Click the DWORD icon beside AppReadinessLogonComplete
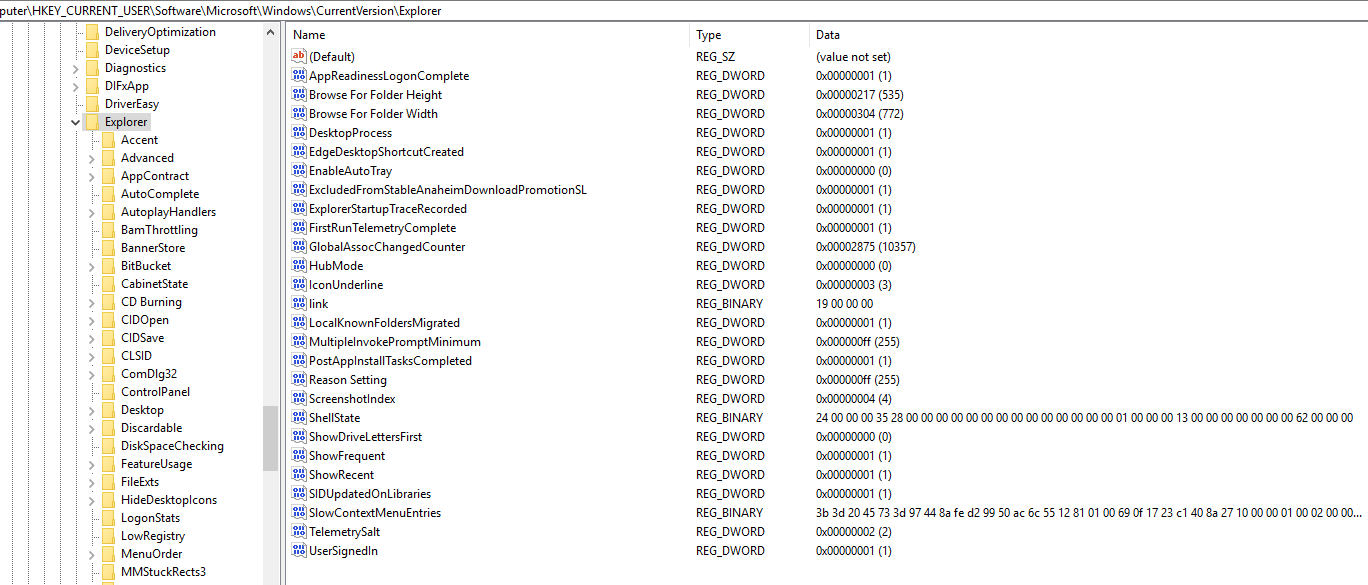This screenshot has width=1368, height=585. [x=299, y=76]
